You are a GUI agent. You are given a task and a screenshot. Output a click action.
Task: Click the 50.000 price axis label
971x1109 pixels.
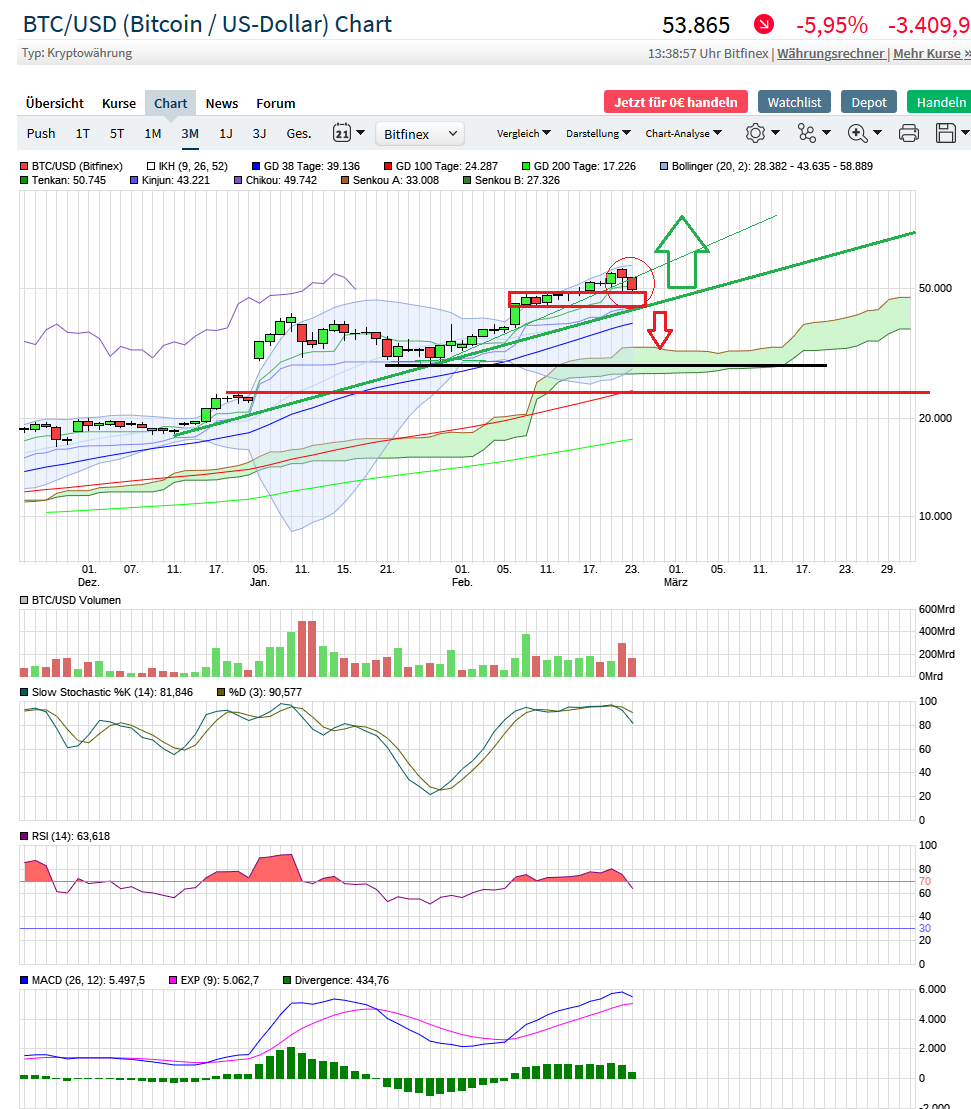pyautogui.click(x=935, y=288)
